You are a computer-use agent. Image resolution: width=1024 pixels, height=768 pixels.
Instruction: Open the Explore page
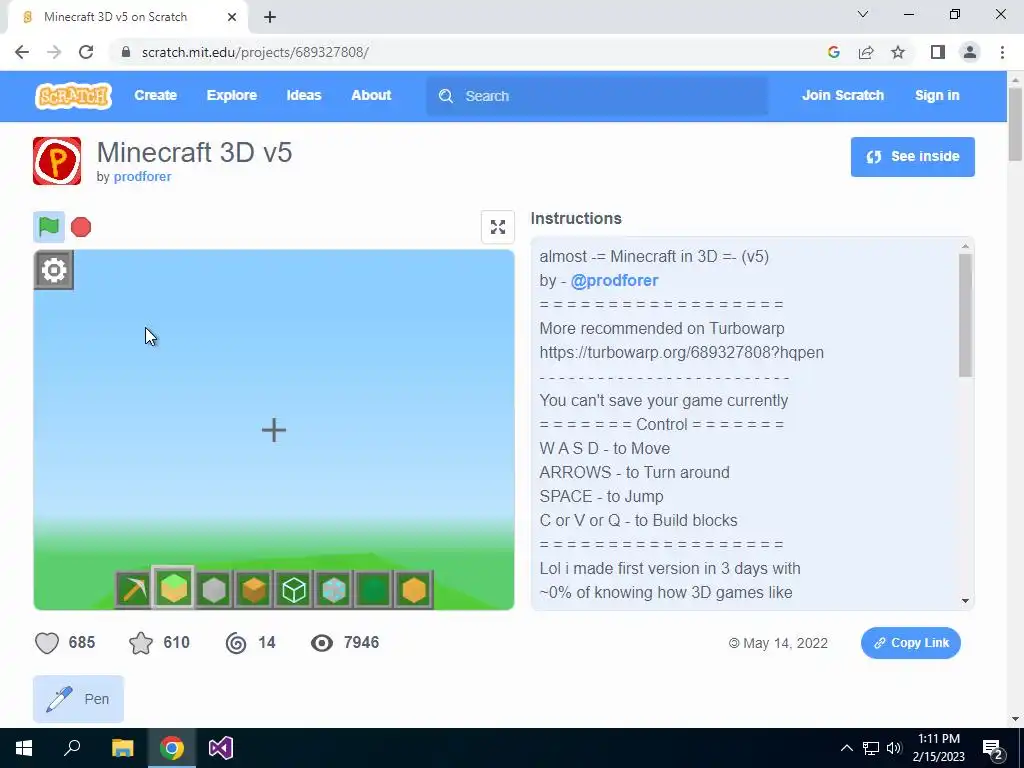click(232, 95)
